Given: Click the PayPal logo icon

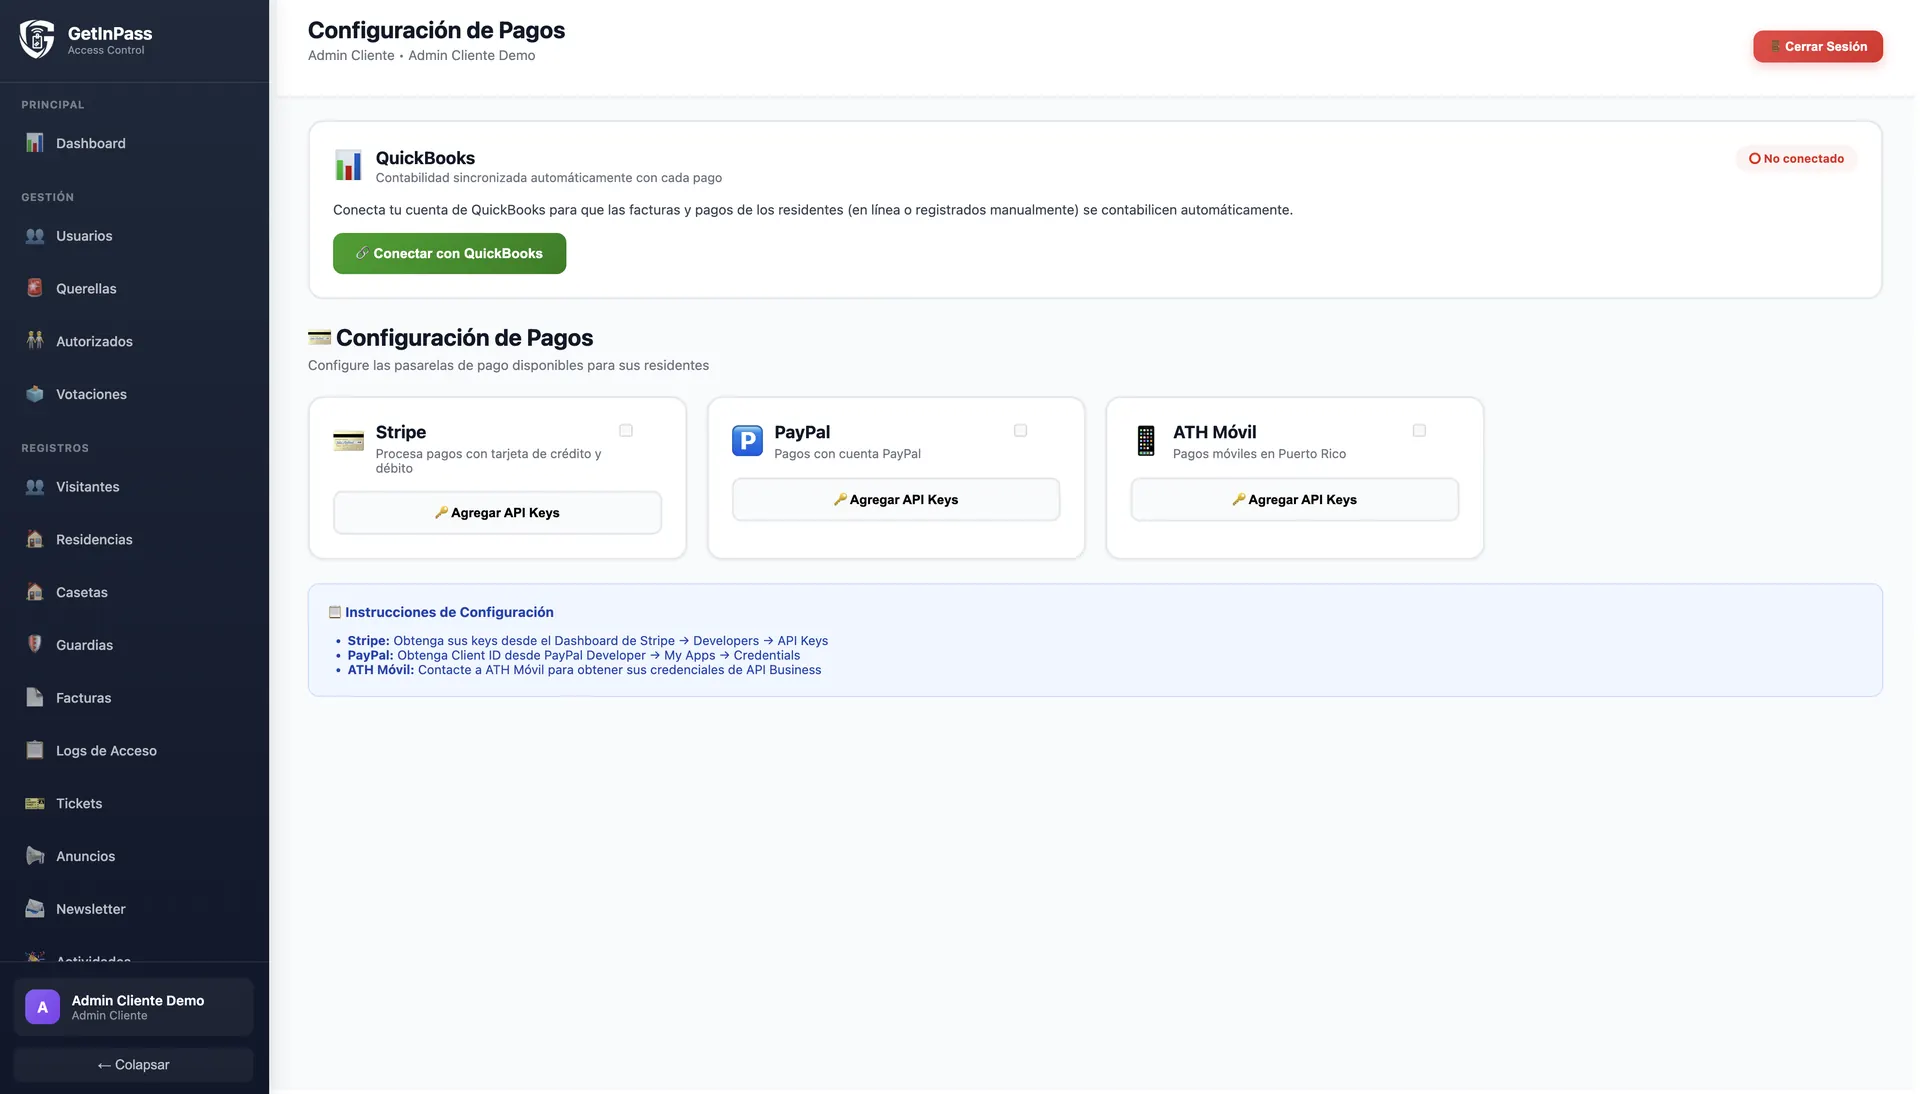Looking at the screenshot, I should click(747, 440).
